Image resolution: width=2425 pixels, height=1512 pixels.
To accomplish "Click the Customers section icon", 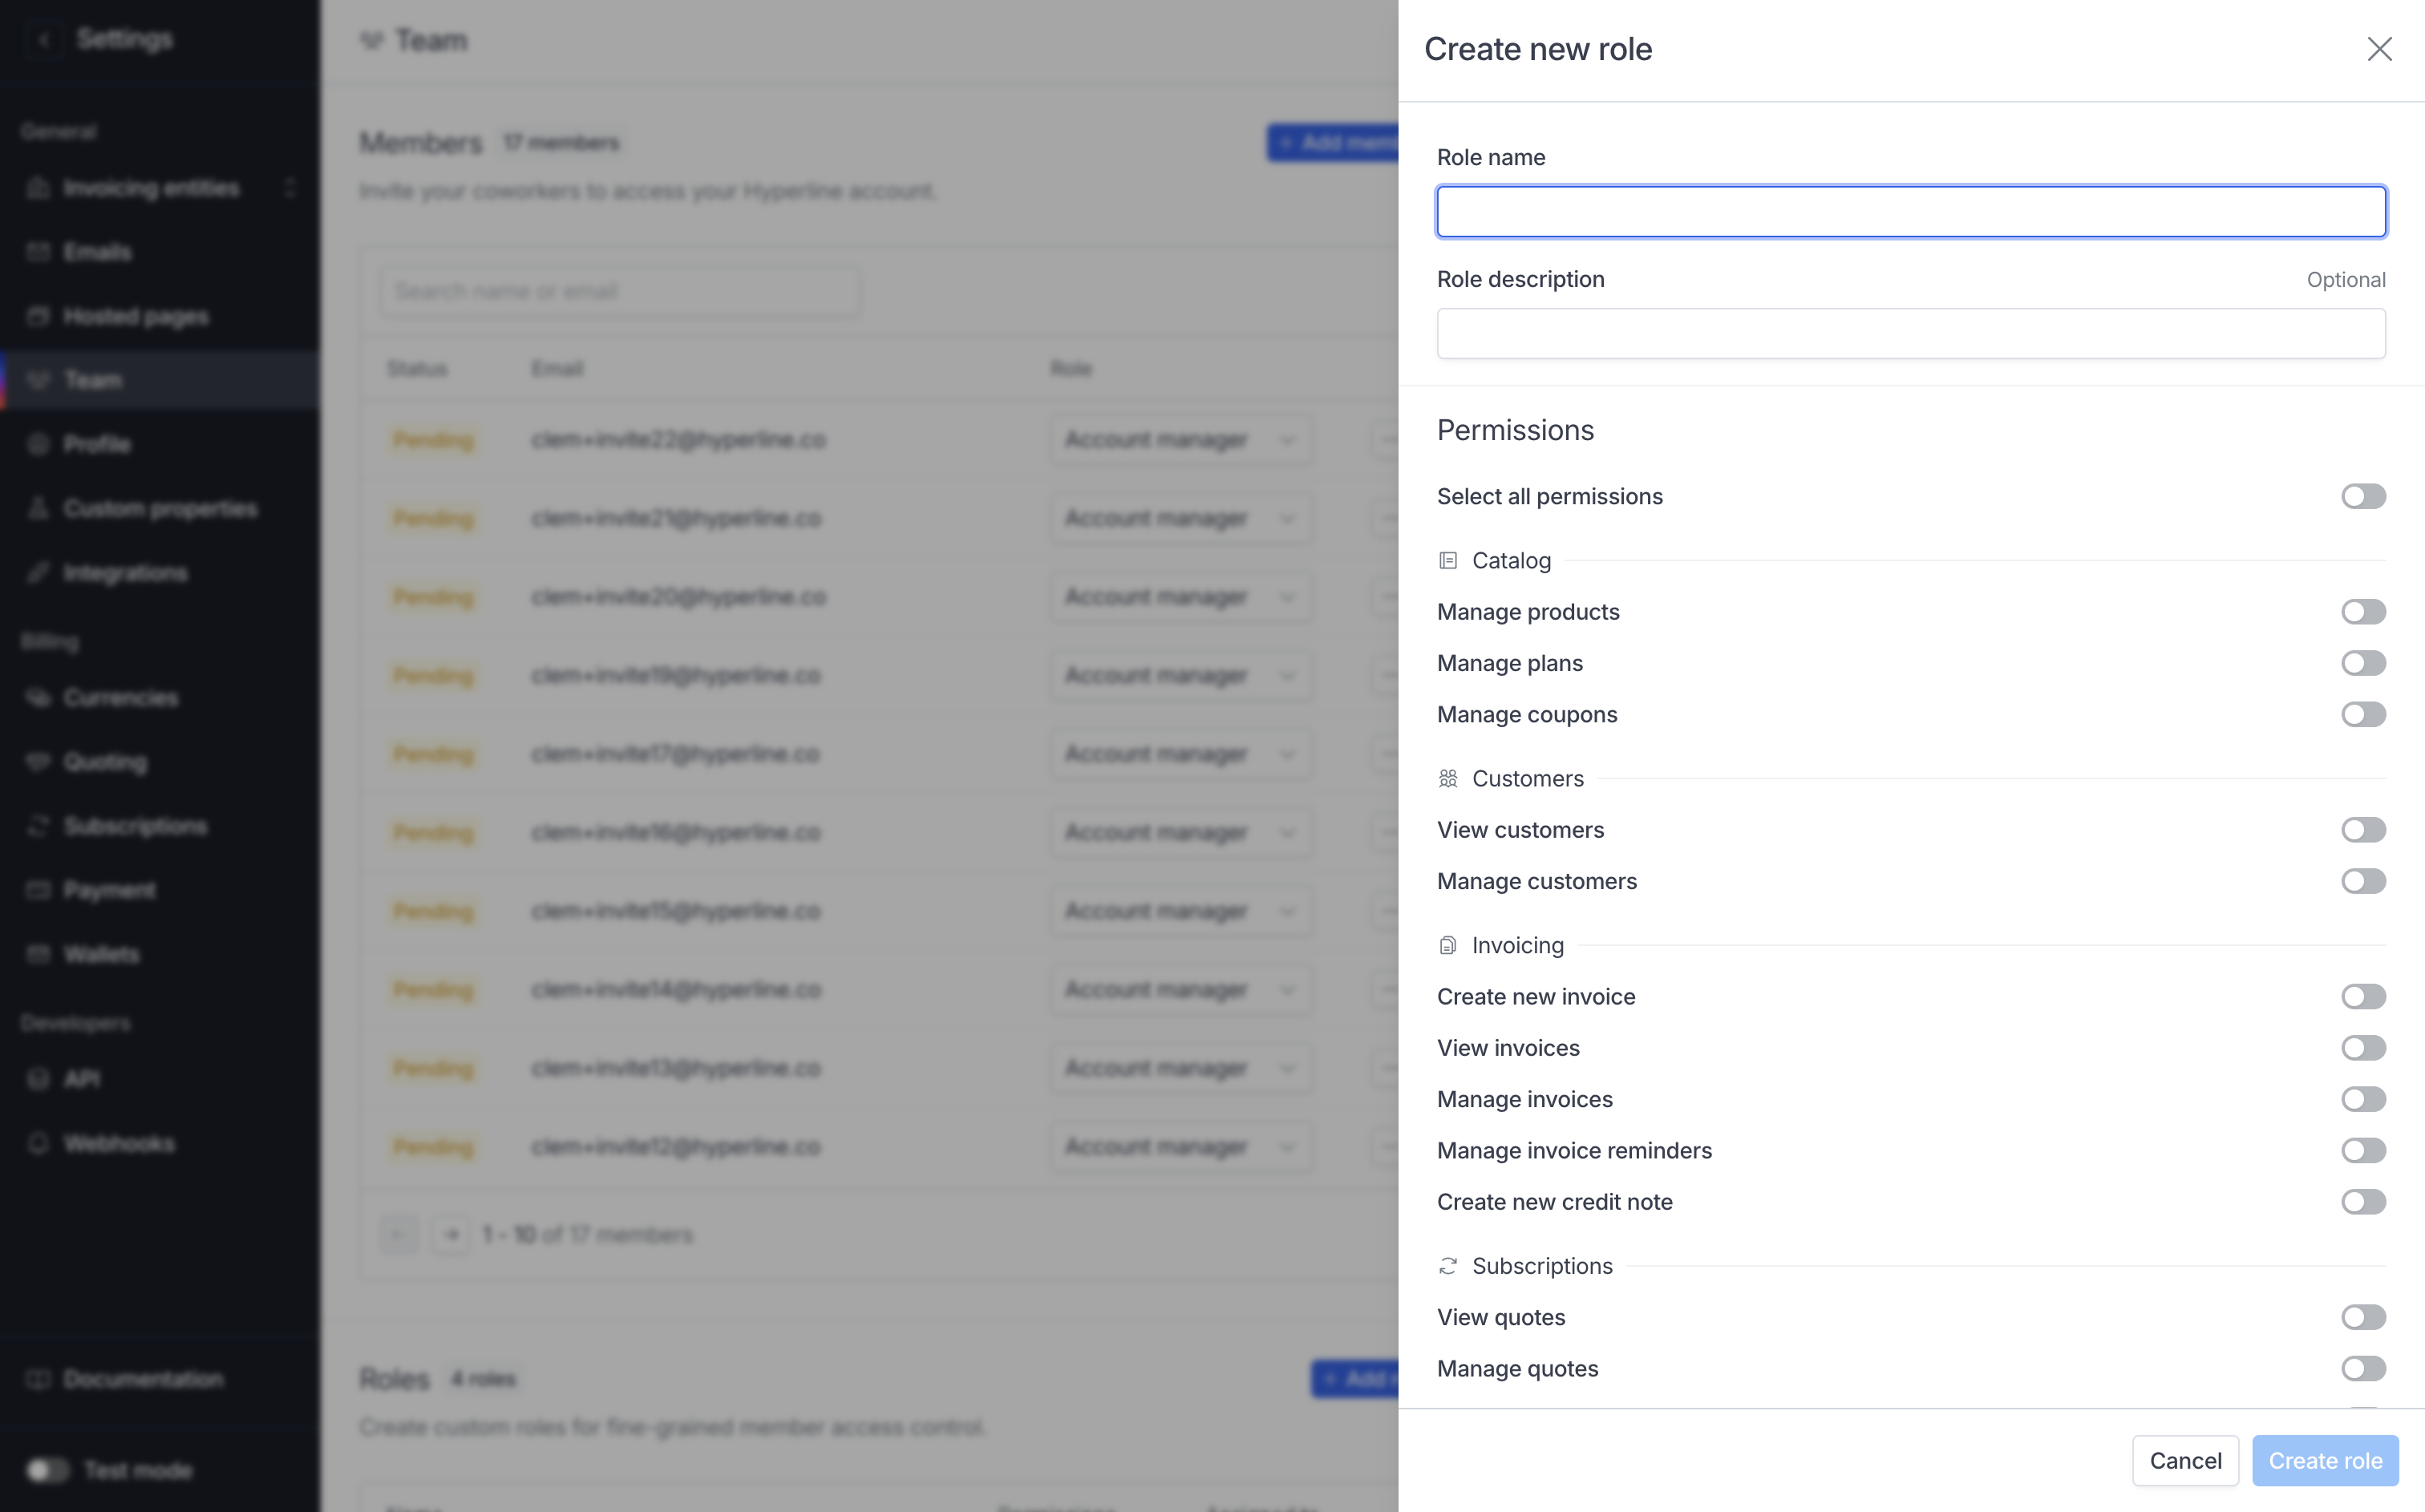I will click(1447, 779).
